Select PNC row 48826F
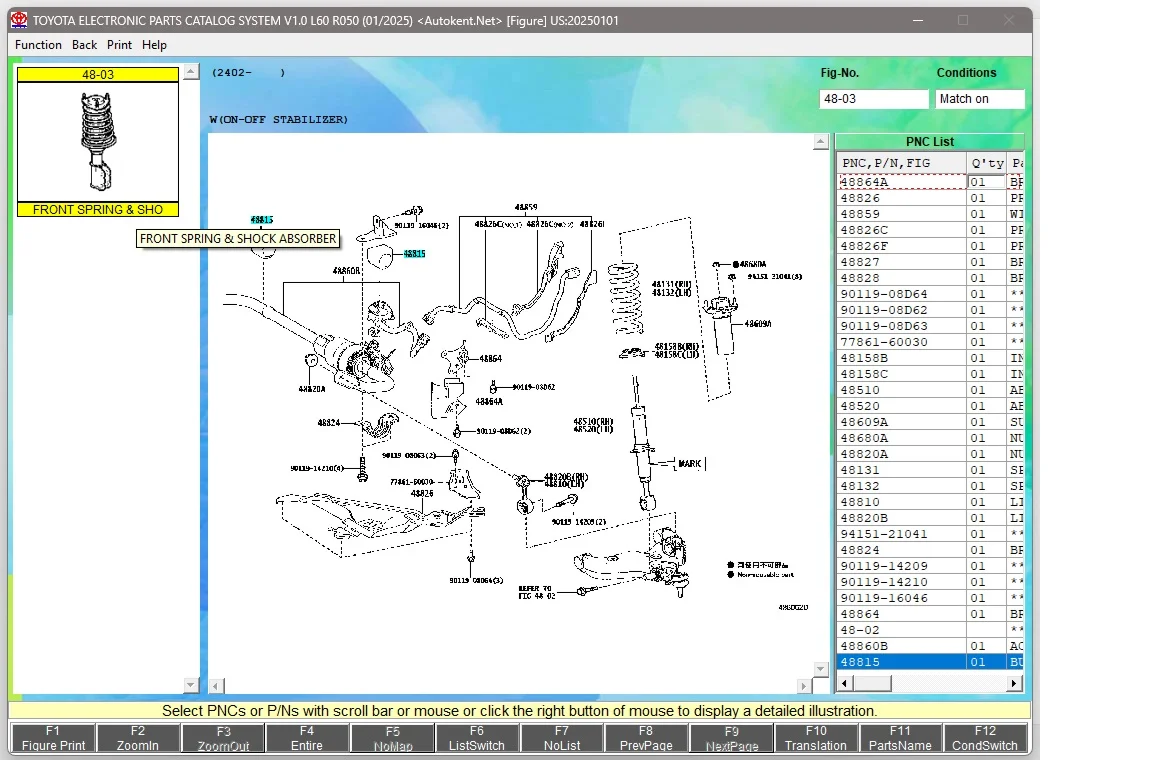This screenshot has height=760, width=1152. click(929, 246)
